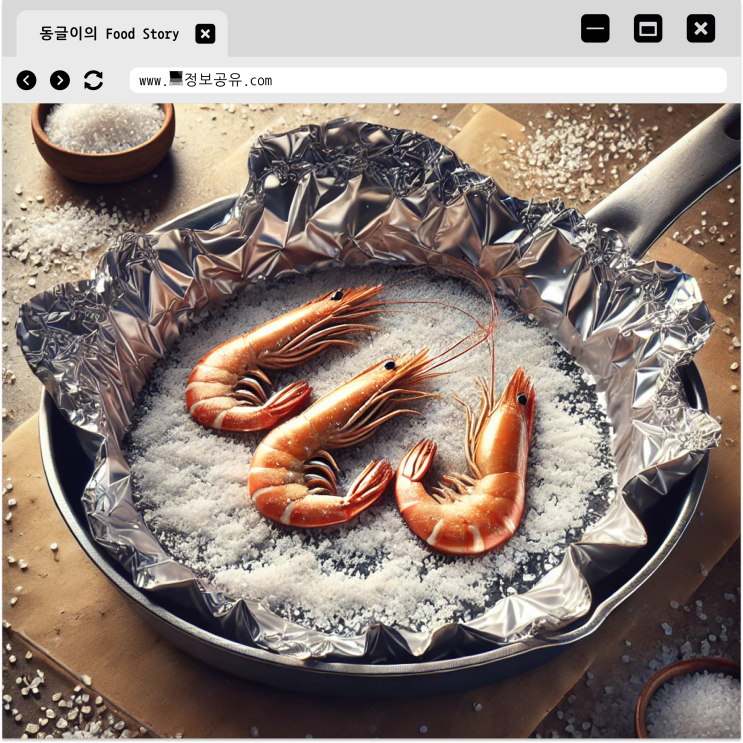The width and height of the screenshot is (743, 743).
Task: Reload the page with the refresh icon
Action: 93,80
